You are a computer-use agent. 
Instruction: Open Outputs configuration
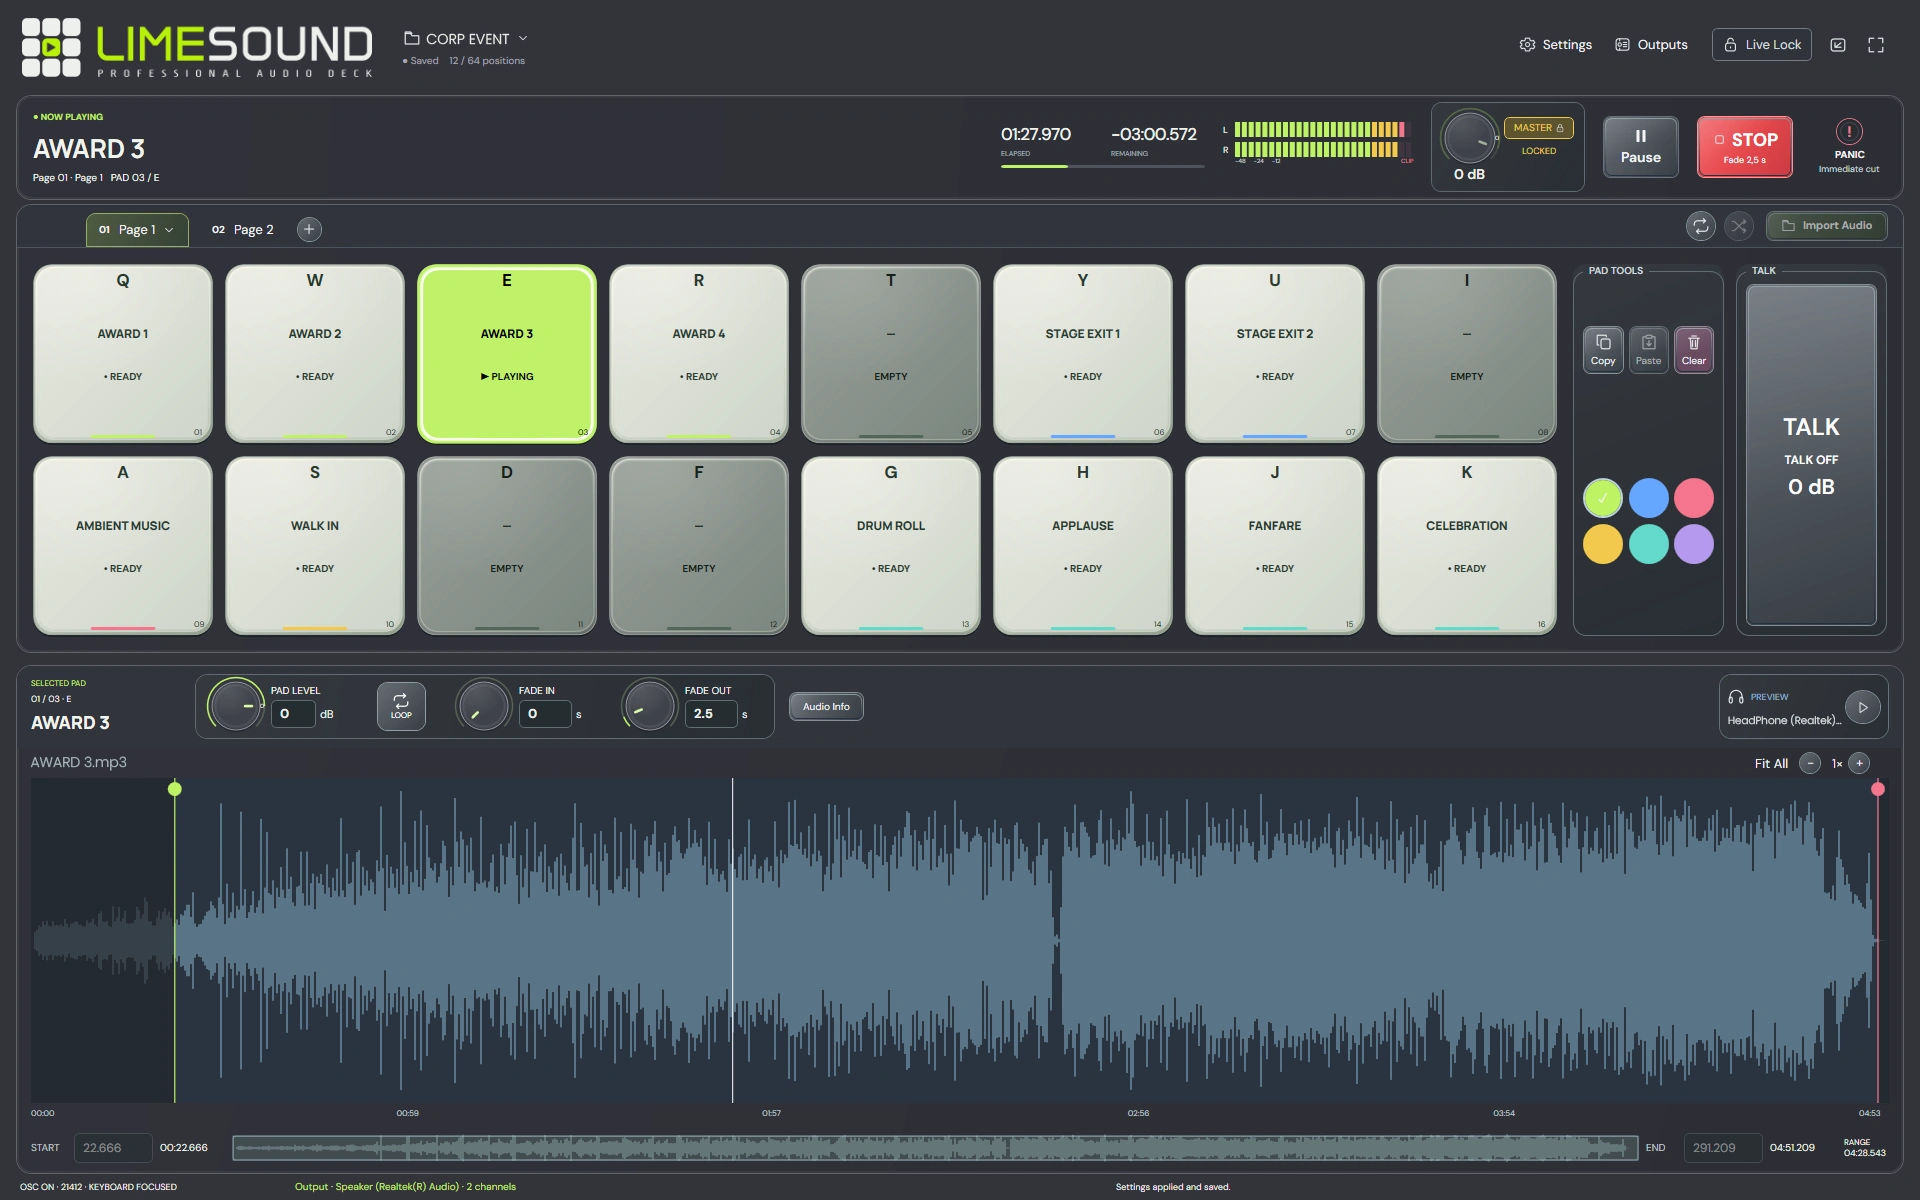tap(1651, 45)
